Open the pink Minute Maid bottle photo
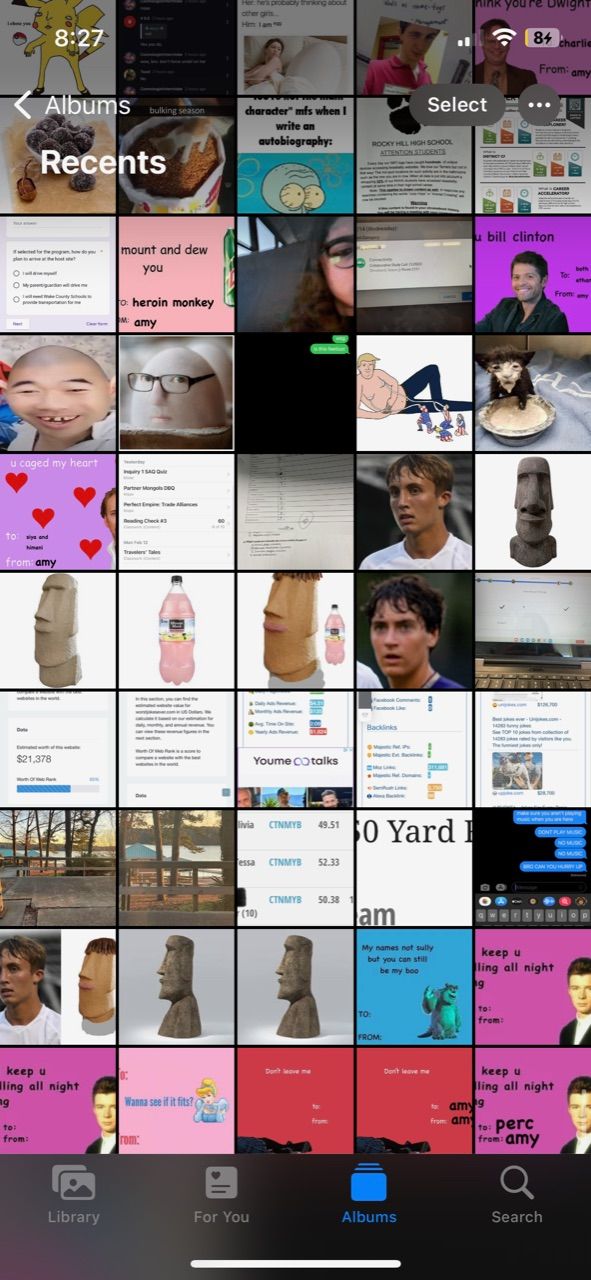591x1280 pixels. click(x=176, y=630)
